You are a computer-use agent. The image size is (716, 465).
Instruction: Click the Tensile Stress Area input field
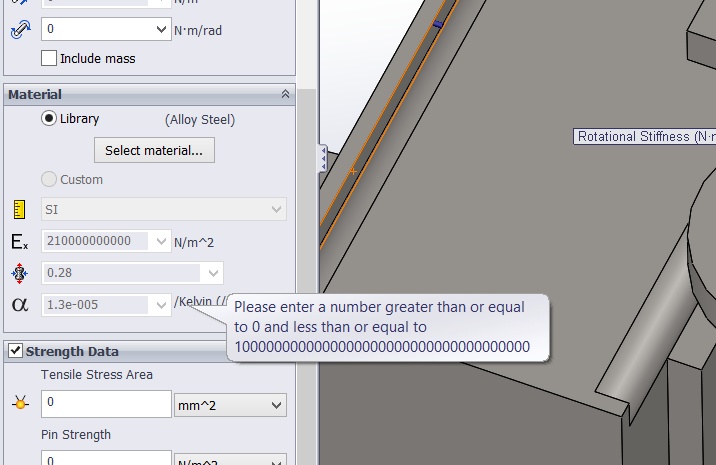[106, 404]
